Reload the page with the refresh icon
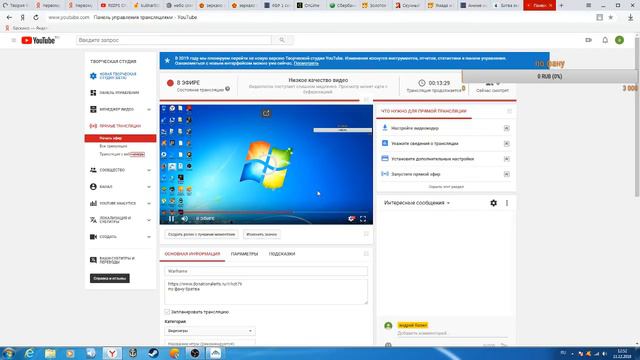 pos(36,18)
